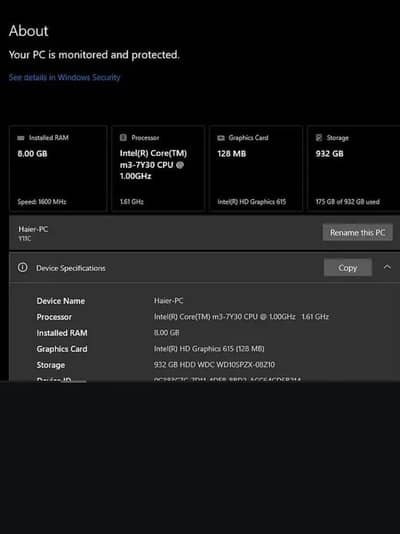400x534 pixels.
Task: Click the Installed RAM specification label
Action: coord(62,333)
